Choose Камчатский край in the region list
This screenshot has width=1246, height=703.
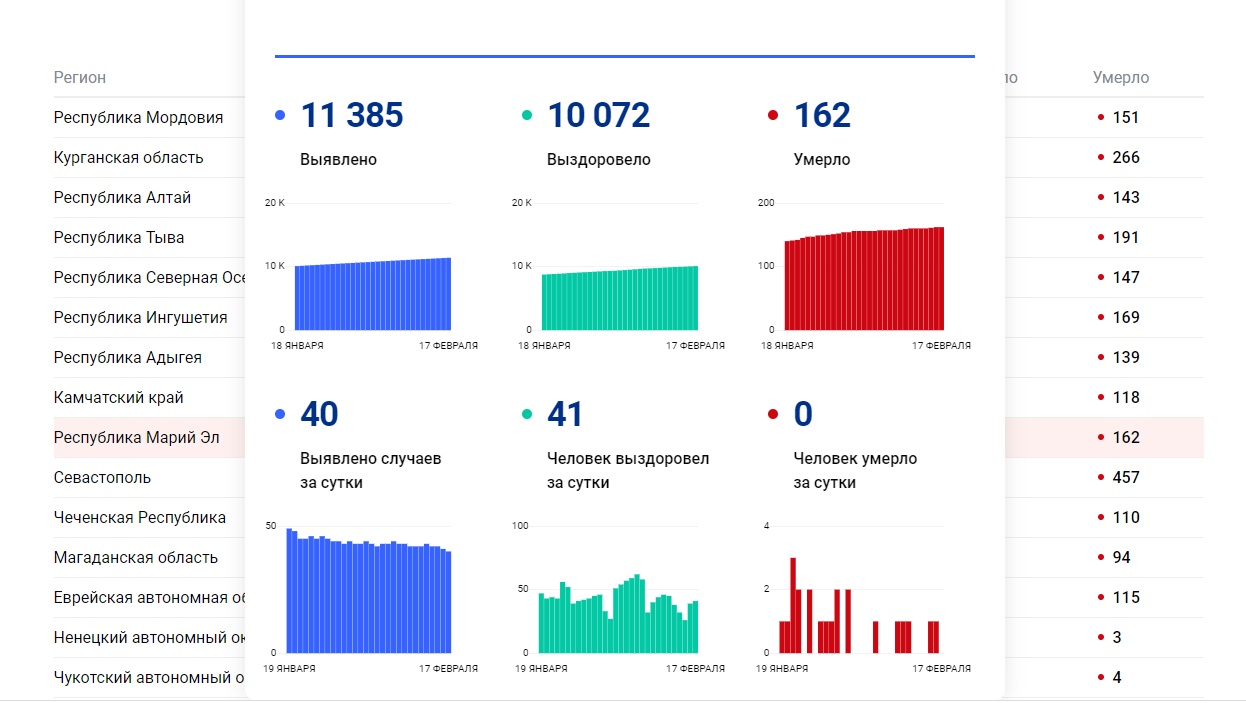[119, 397]
